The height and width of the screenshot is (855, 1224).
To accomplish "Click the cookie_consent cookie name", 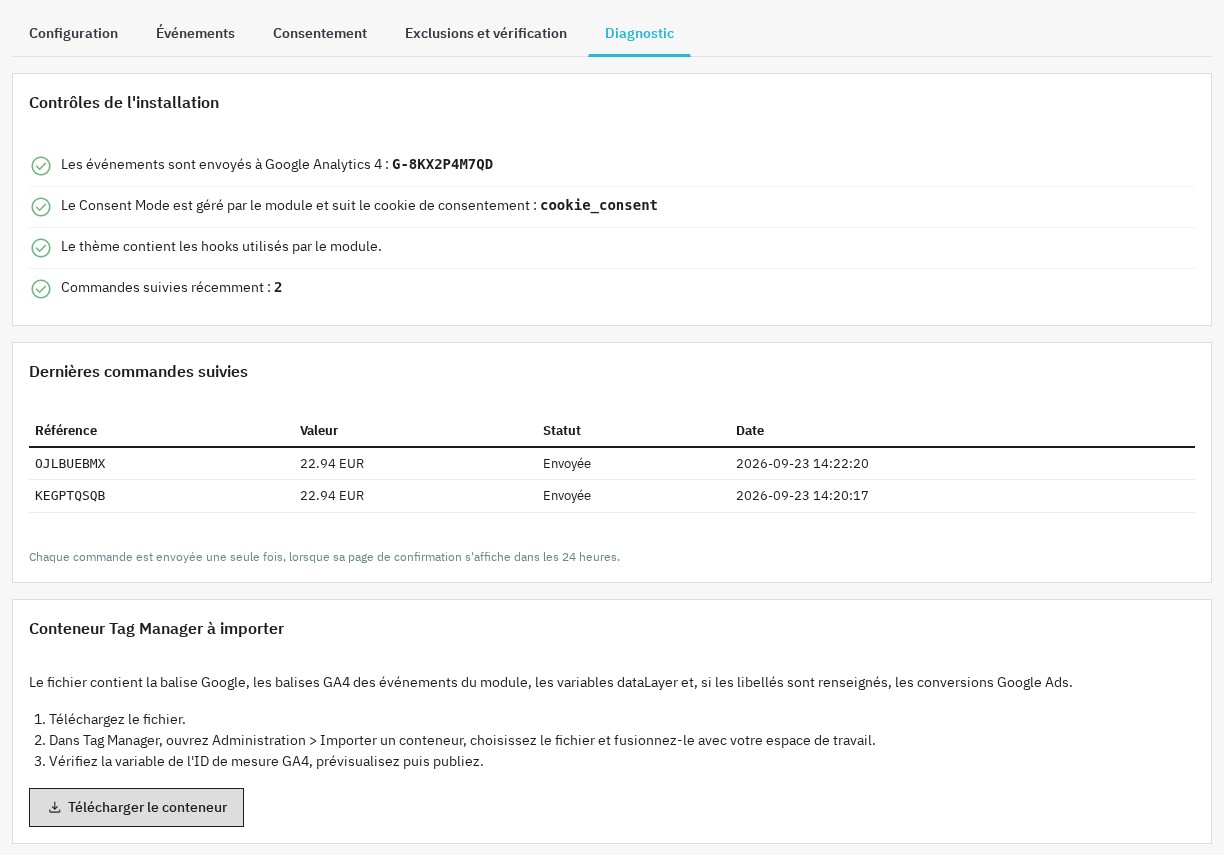I will 599,205.
